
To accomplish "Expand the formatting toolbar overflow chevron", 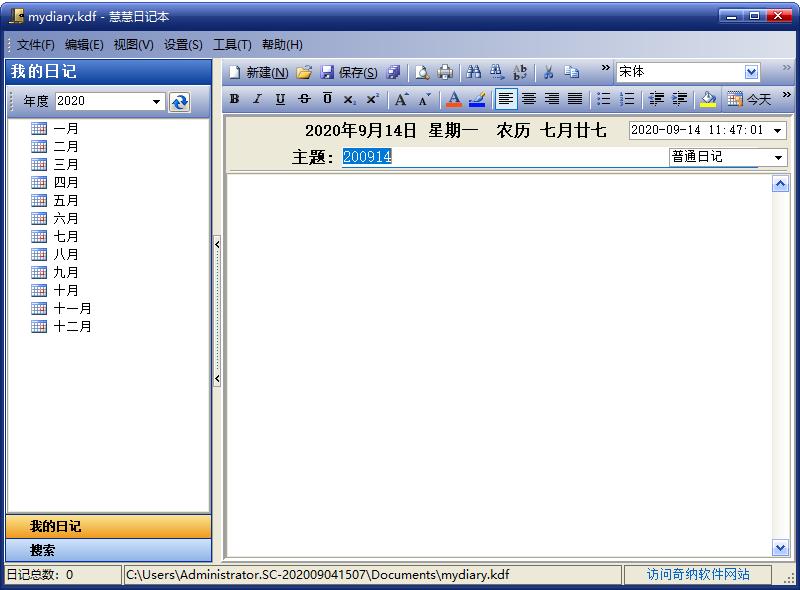I will click(786, 94).
